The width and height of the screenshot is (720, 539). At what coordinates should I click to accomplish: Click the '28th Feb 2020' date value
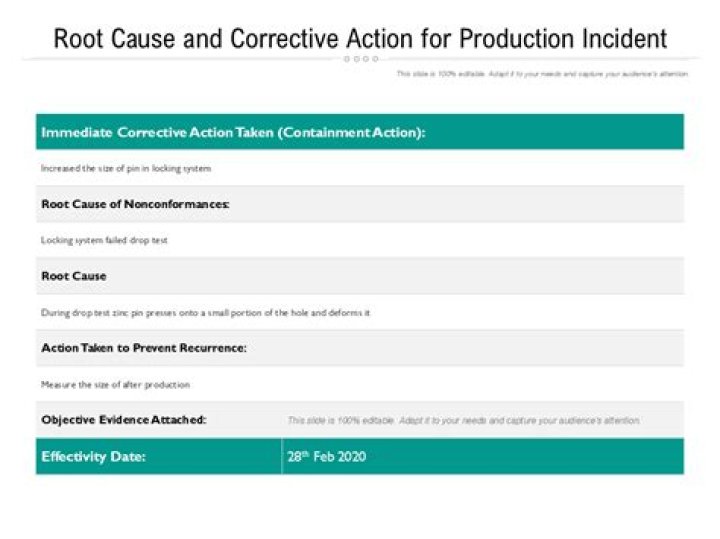(326, 456)
